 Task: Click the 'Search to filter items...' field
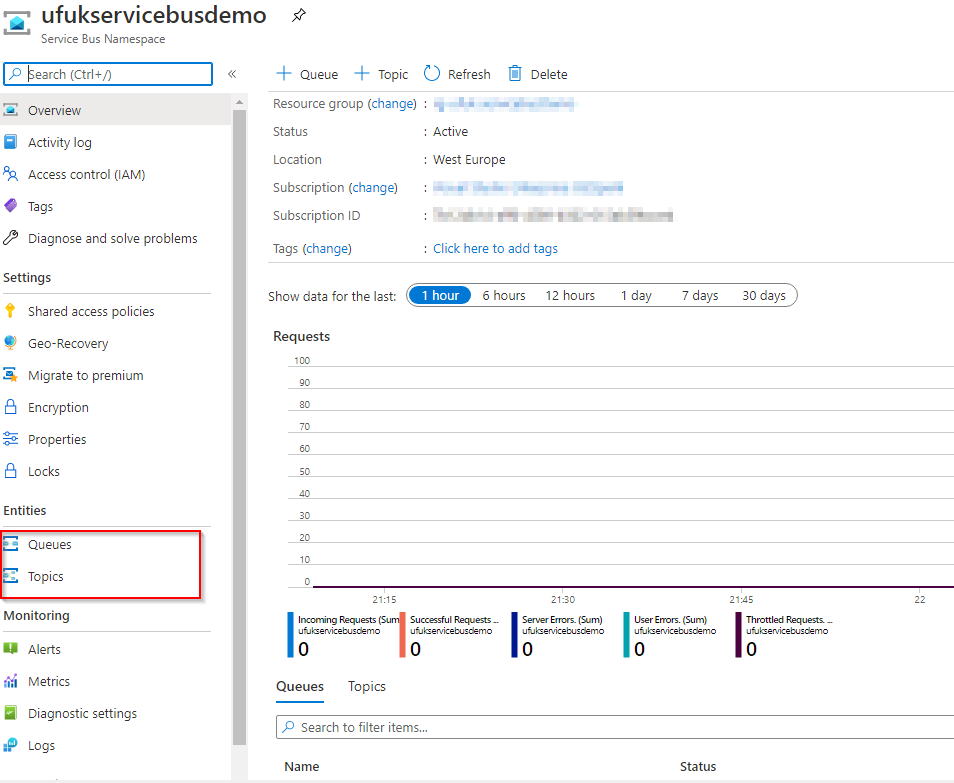click(615, 727)
